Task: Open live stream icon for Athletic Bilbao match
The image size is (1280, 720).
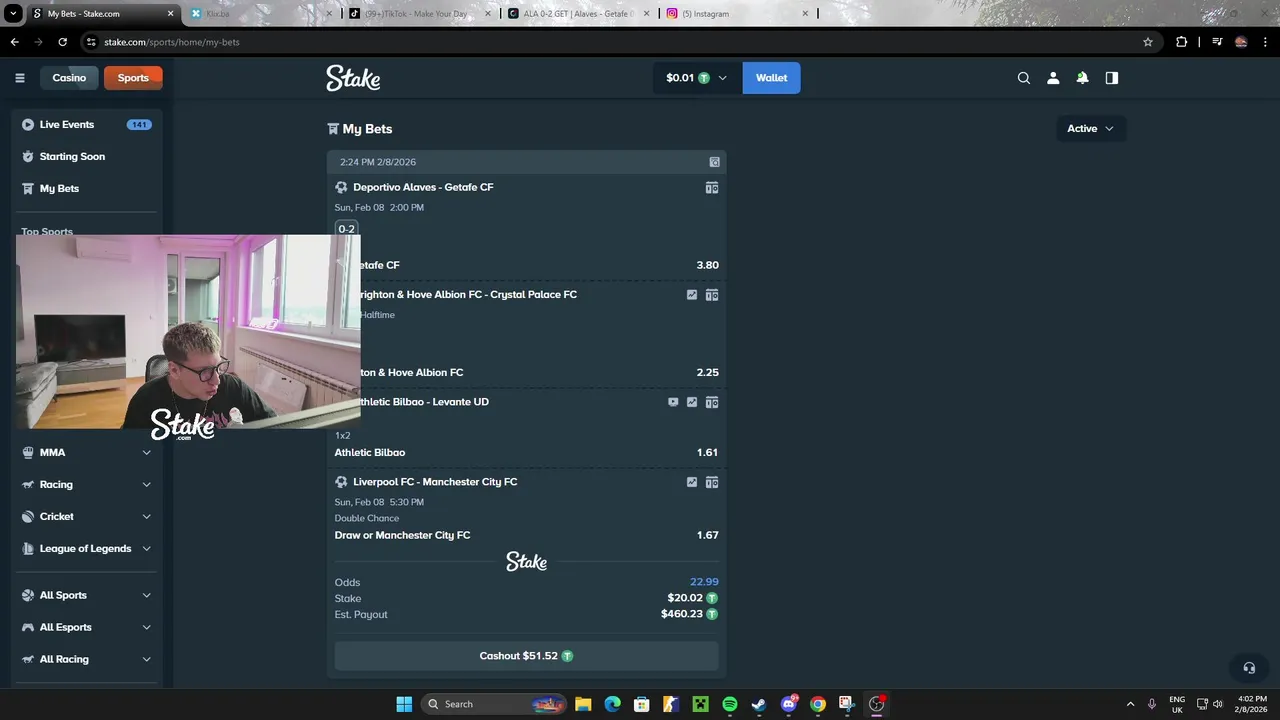Action: [x=673, y=402]
